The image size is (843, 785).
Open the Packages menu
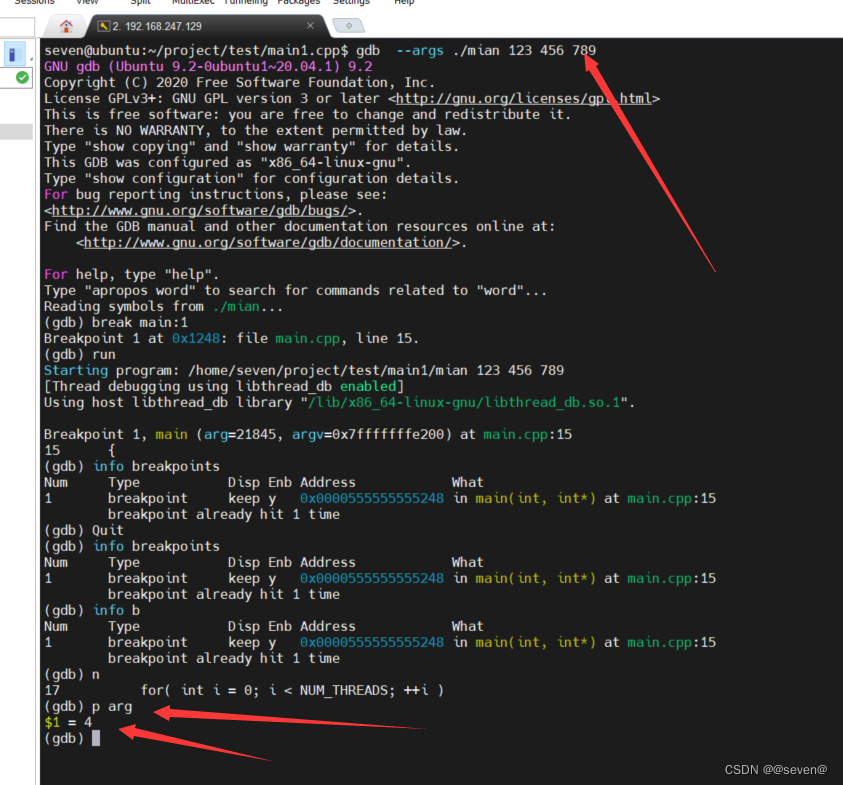[298, 3]
